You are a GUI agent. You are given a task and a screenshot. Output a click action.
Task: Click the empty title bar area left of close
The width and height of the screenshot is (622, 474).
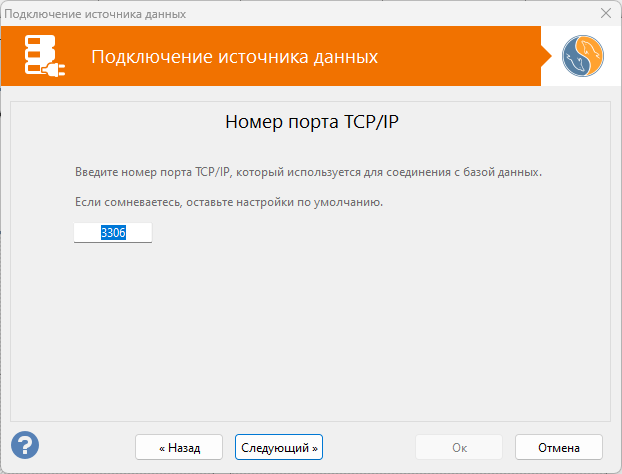pos(400,14)
